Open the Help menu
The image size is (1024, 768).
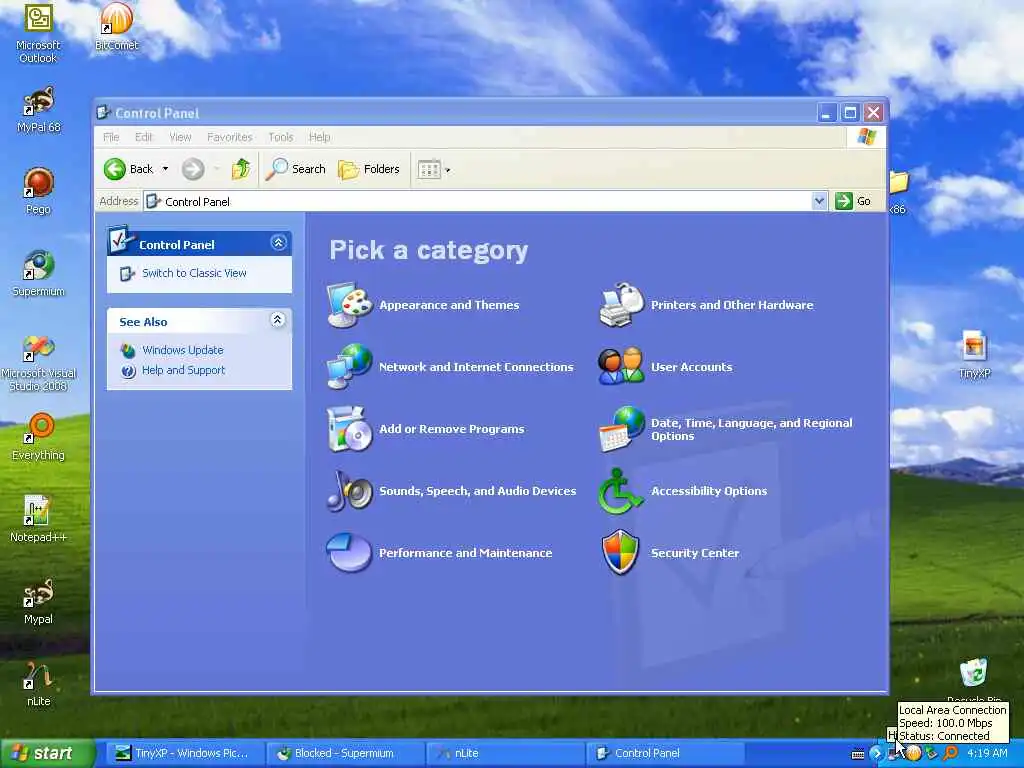pyautogui.click(x=319, y=137)
